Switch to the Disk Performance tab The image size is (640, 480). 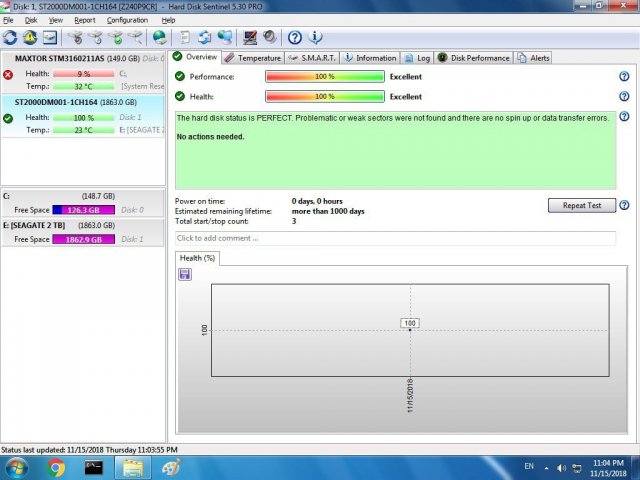475,58
